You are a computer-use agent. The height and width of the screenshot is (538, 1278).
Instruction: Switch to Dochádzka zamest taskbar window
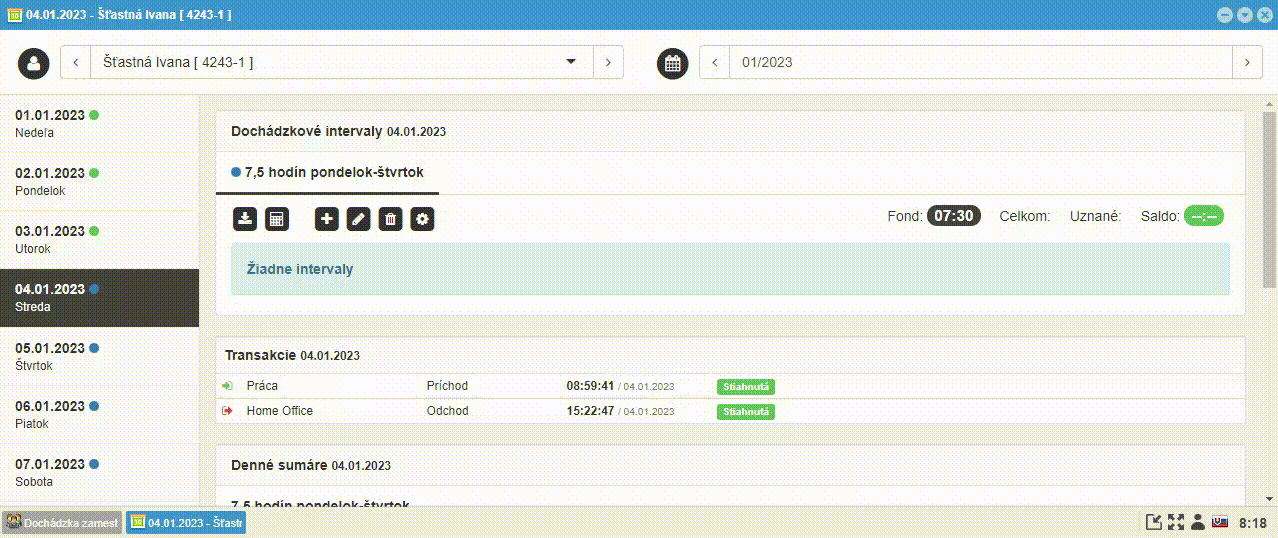point(62,522)
